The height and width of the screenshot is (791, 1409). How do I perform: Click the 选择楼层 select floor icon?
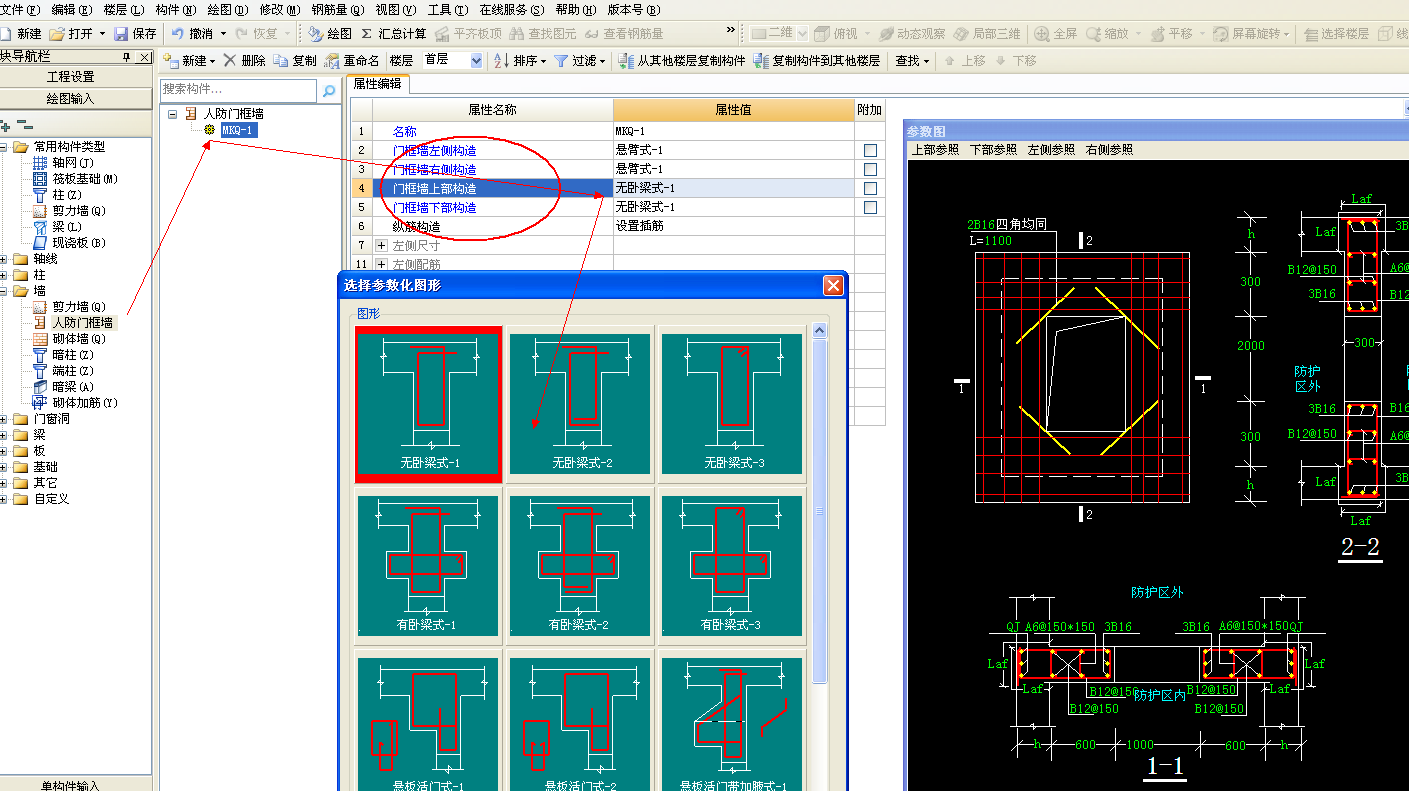[x=1309, y=33]
